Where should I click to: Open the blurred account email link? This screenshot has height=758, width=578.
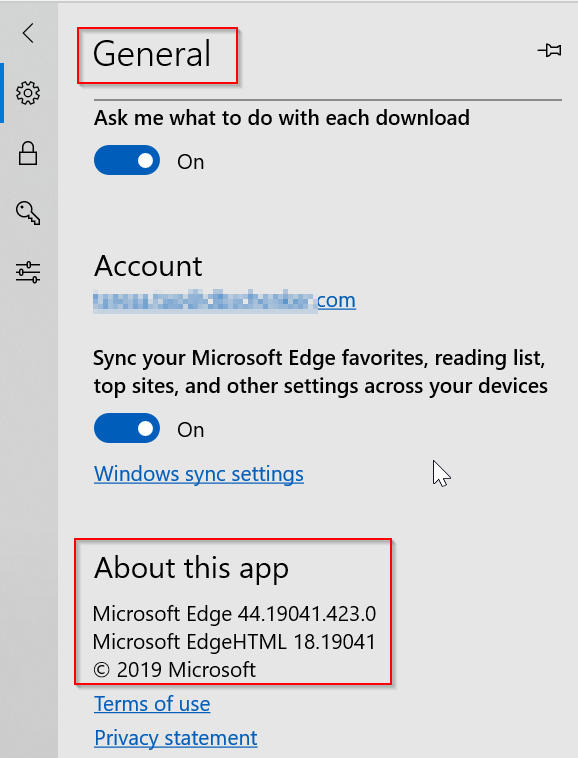(x=225, y=301)
